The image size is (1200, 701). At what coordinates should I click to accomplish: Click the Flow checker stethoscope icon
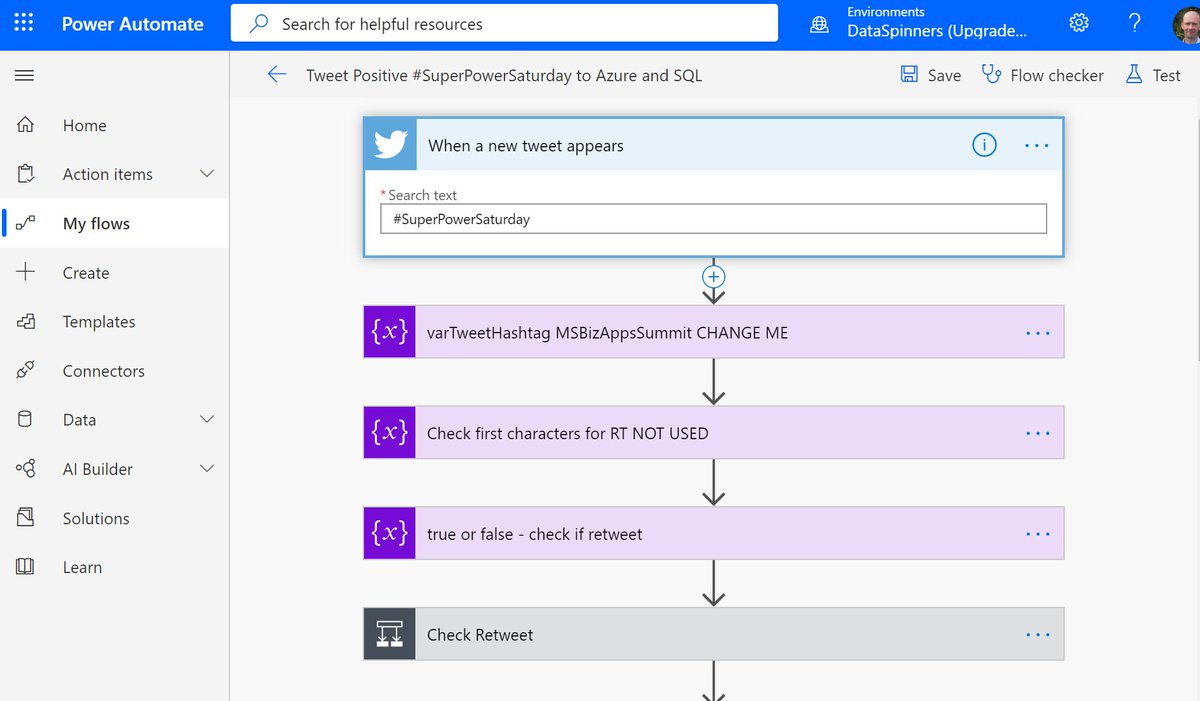(991, 75)
